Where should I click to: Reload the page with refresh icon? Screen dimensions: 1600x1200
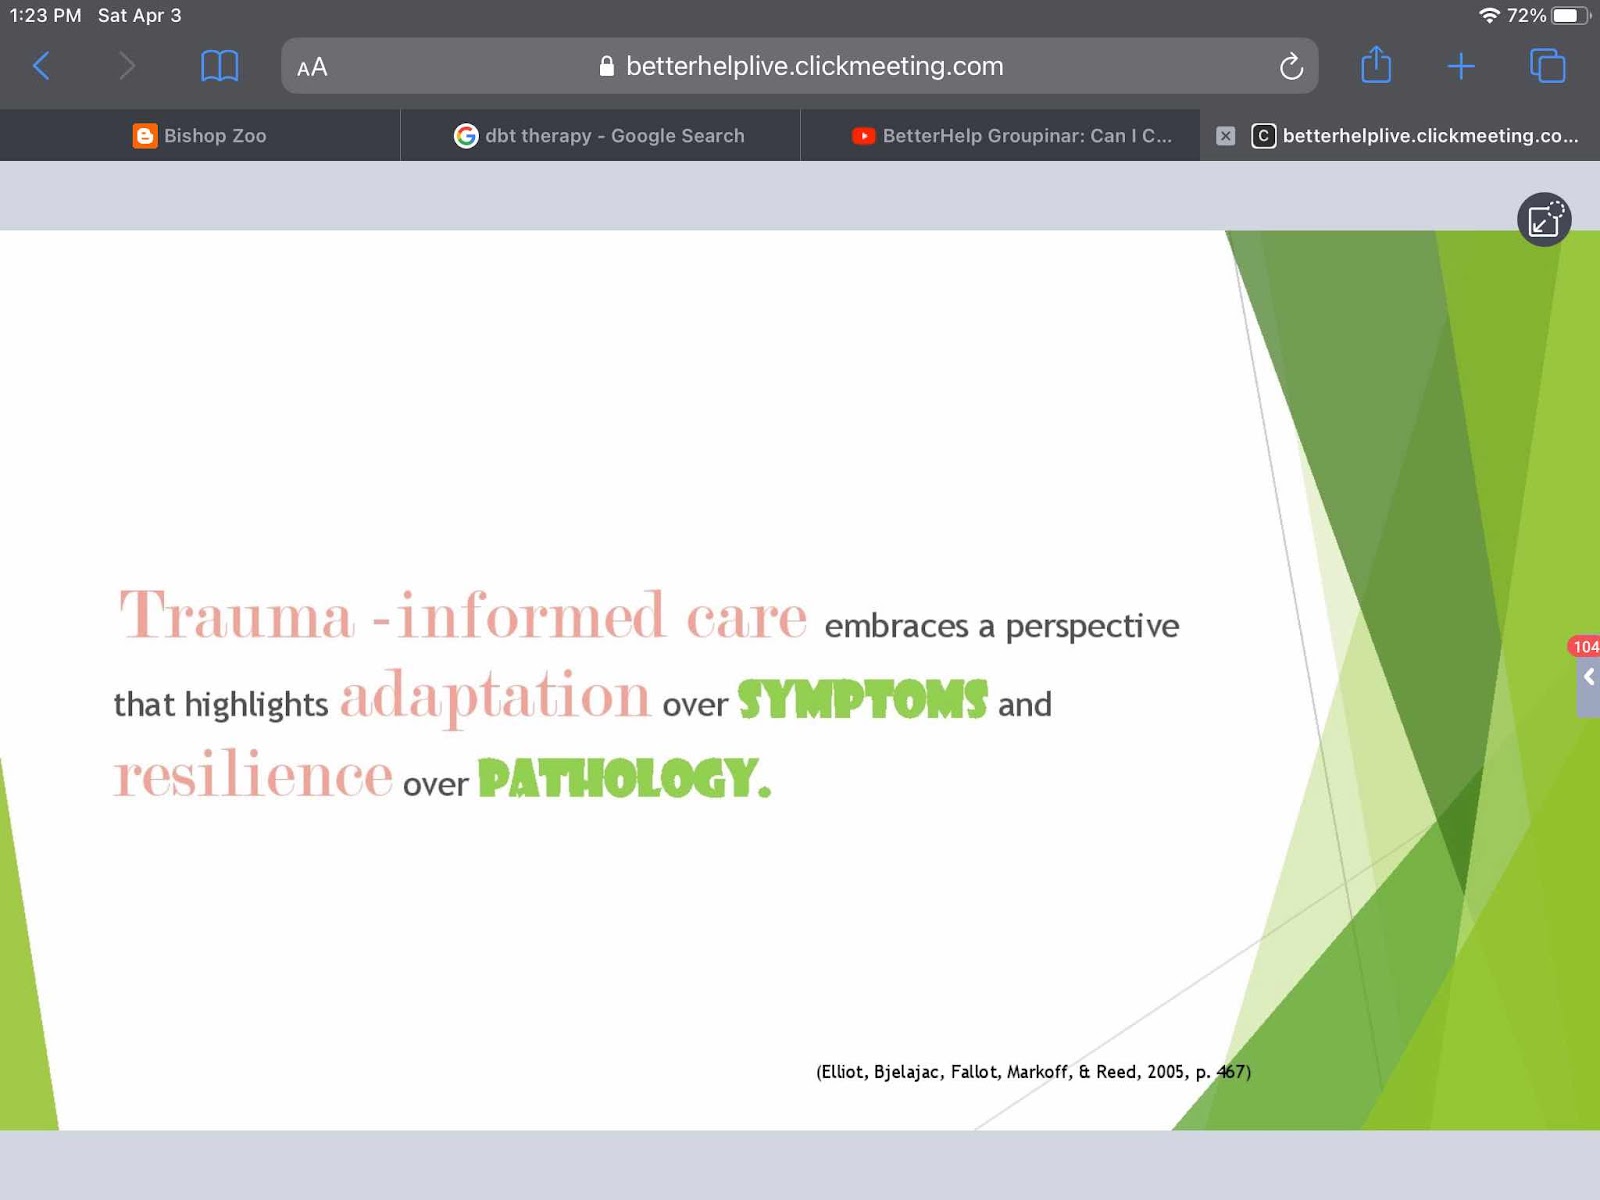tap(1291, 66)
